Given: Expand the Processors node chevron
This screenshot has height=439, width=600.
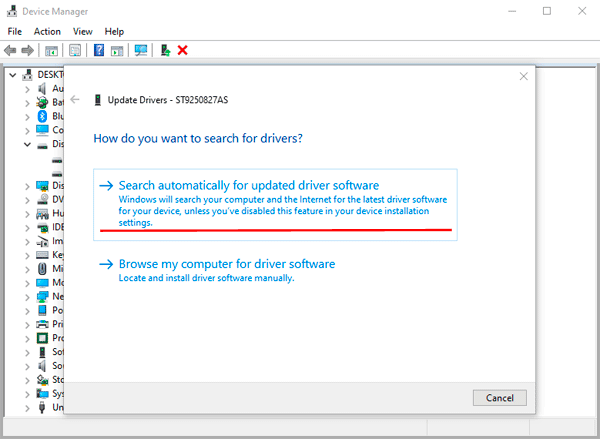Looking at the screenshot, I should [27, 339].
